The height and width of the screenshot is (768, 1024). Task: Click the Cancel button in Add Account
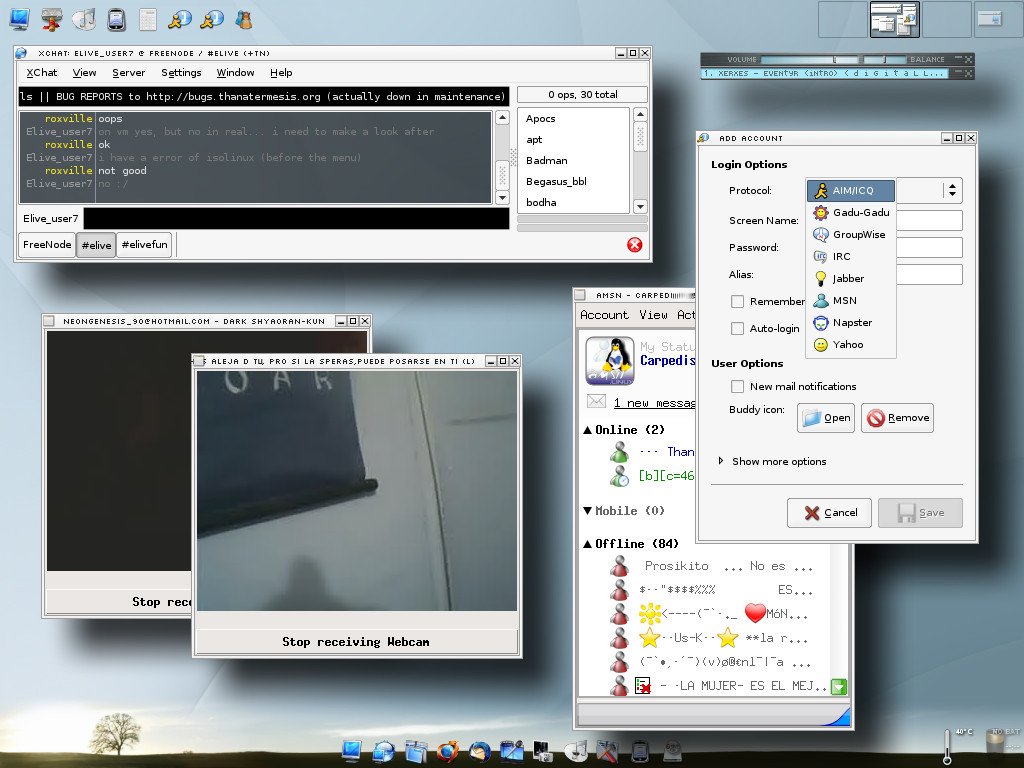click(x=829, y=513)
